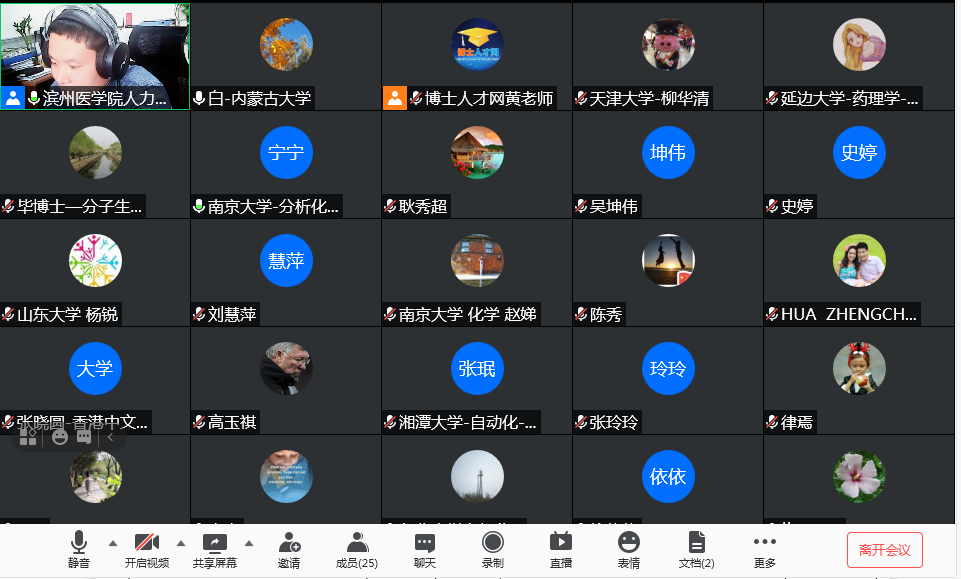The height and width of the screenshot is (579, 961).
Task: Select 博士人才网黄老师 participant tile
Action: [477, 56]
